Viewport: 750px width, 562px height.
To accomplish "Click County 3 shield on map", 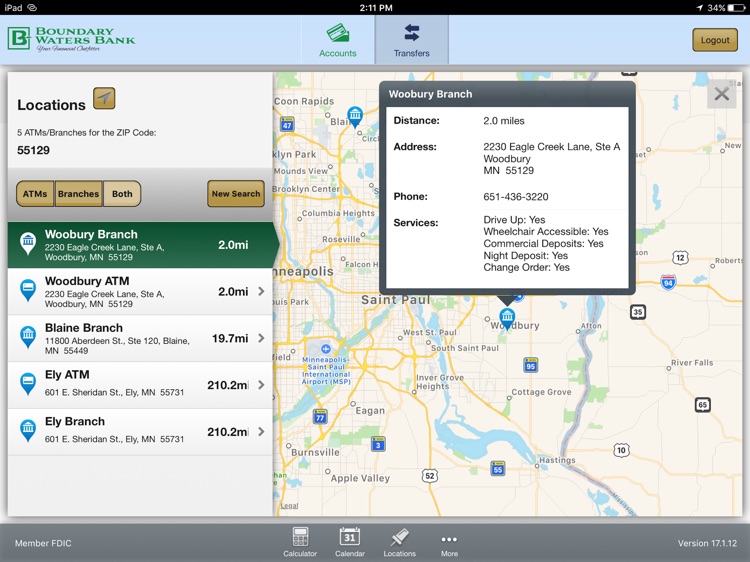I will click(x=378, y=444).
